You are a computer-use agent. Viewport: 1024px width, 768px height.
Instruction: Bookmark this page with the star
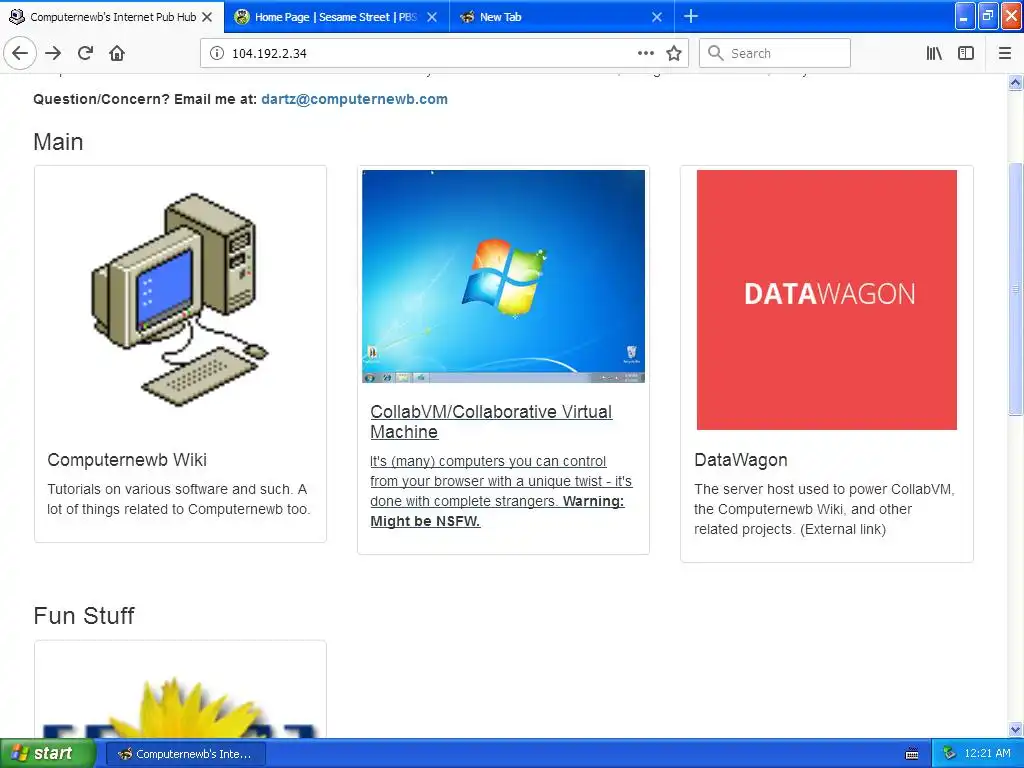point(674,54)
